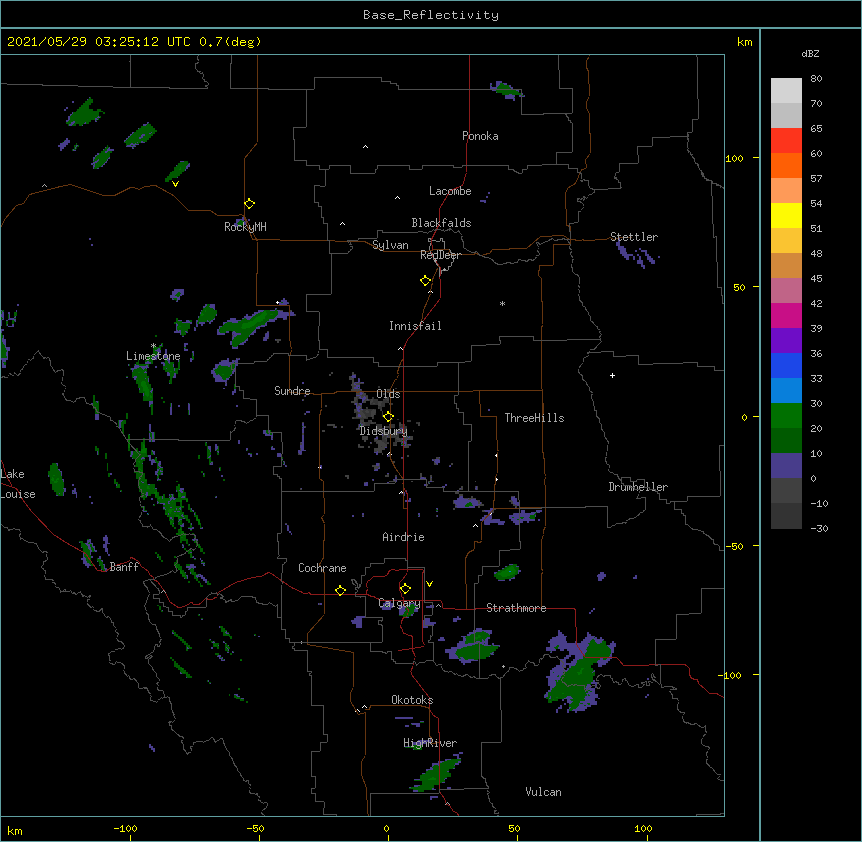Click the yellow diamond marker right of Cochrane

tap(340, 590)
